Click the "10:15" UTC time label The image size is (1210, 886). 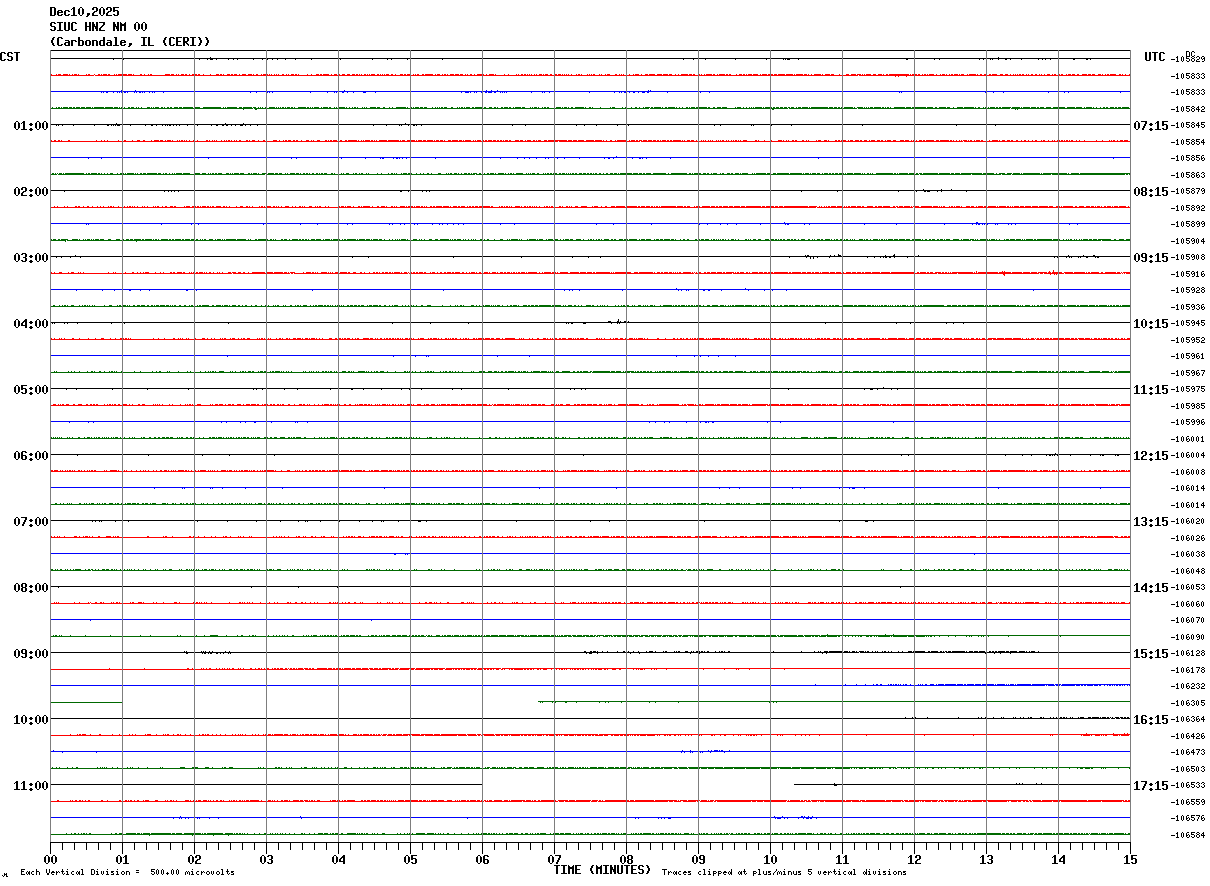(1150, 323)
